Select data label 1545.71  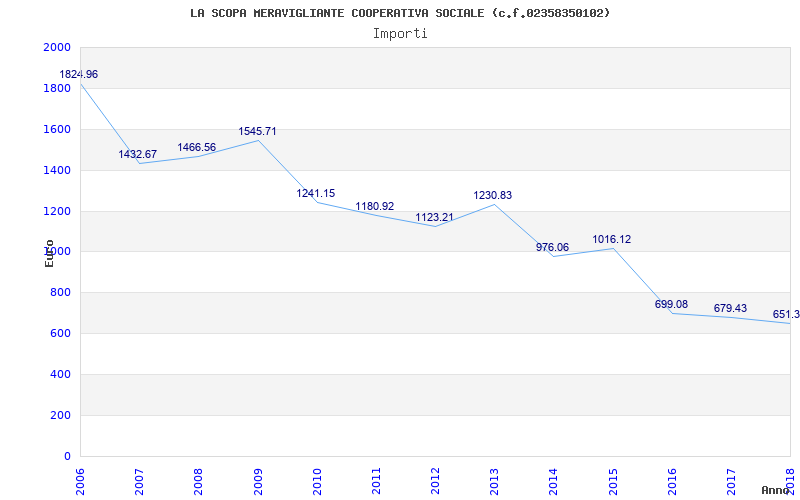257,132
